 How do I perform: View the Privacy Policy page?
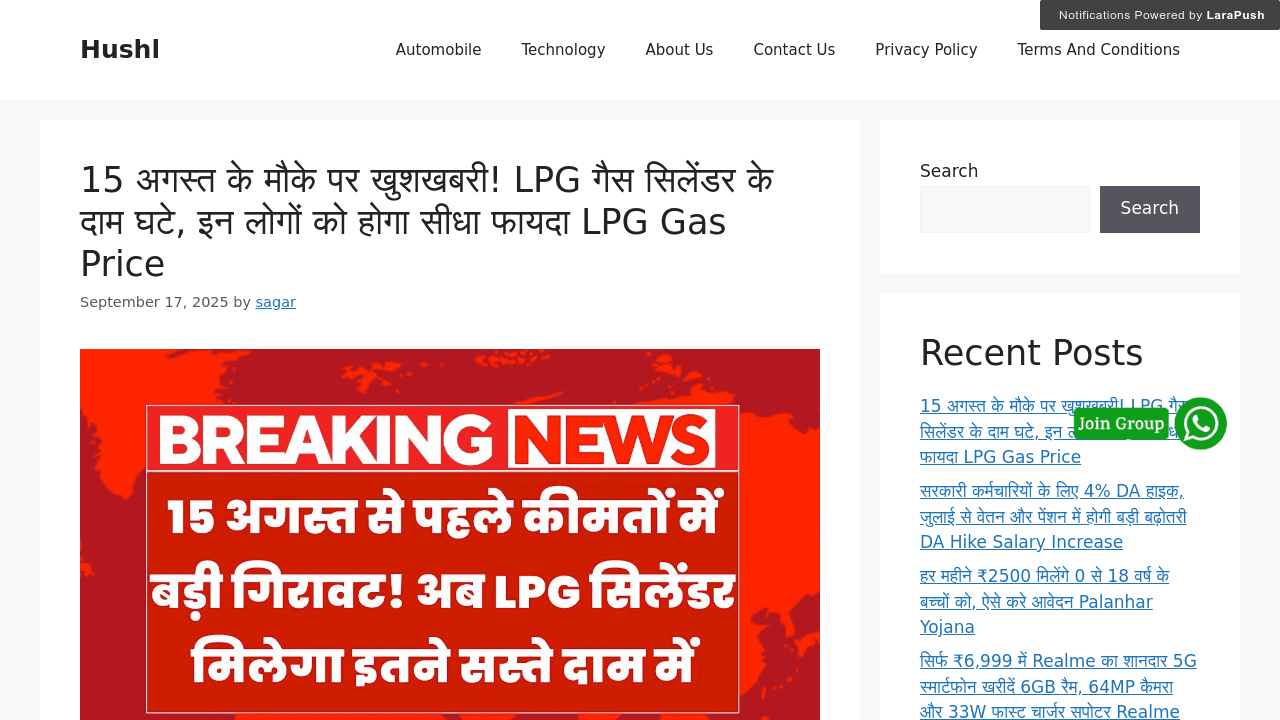(926, 50)
